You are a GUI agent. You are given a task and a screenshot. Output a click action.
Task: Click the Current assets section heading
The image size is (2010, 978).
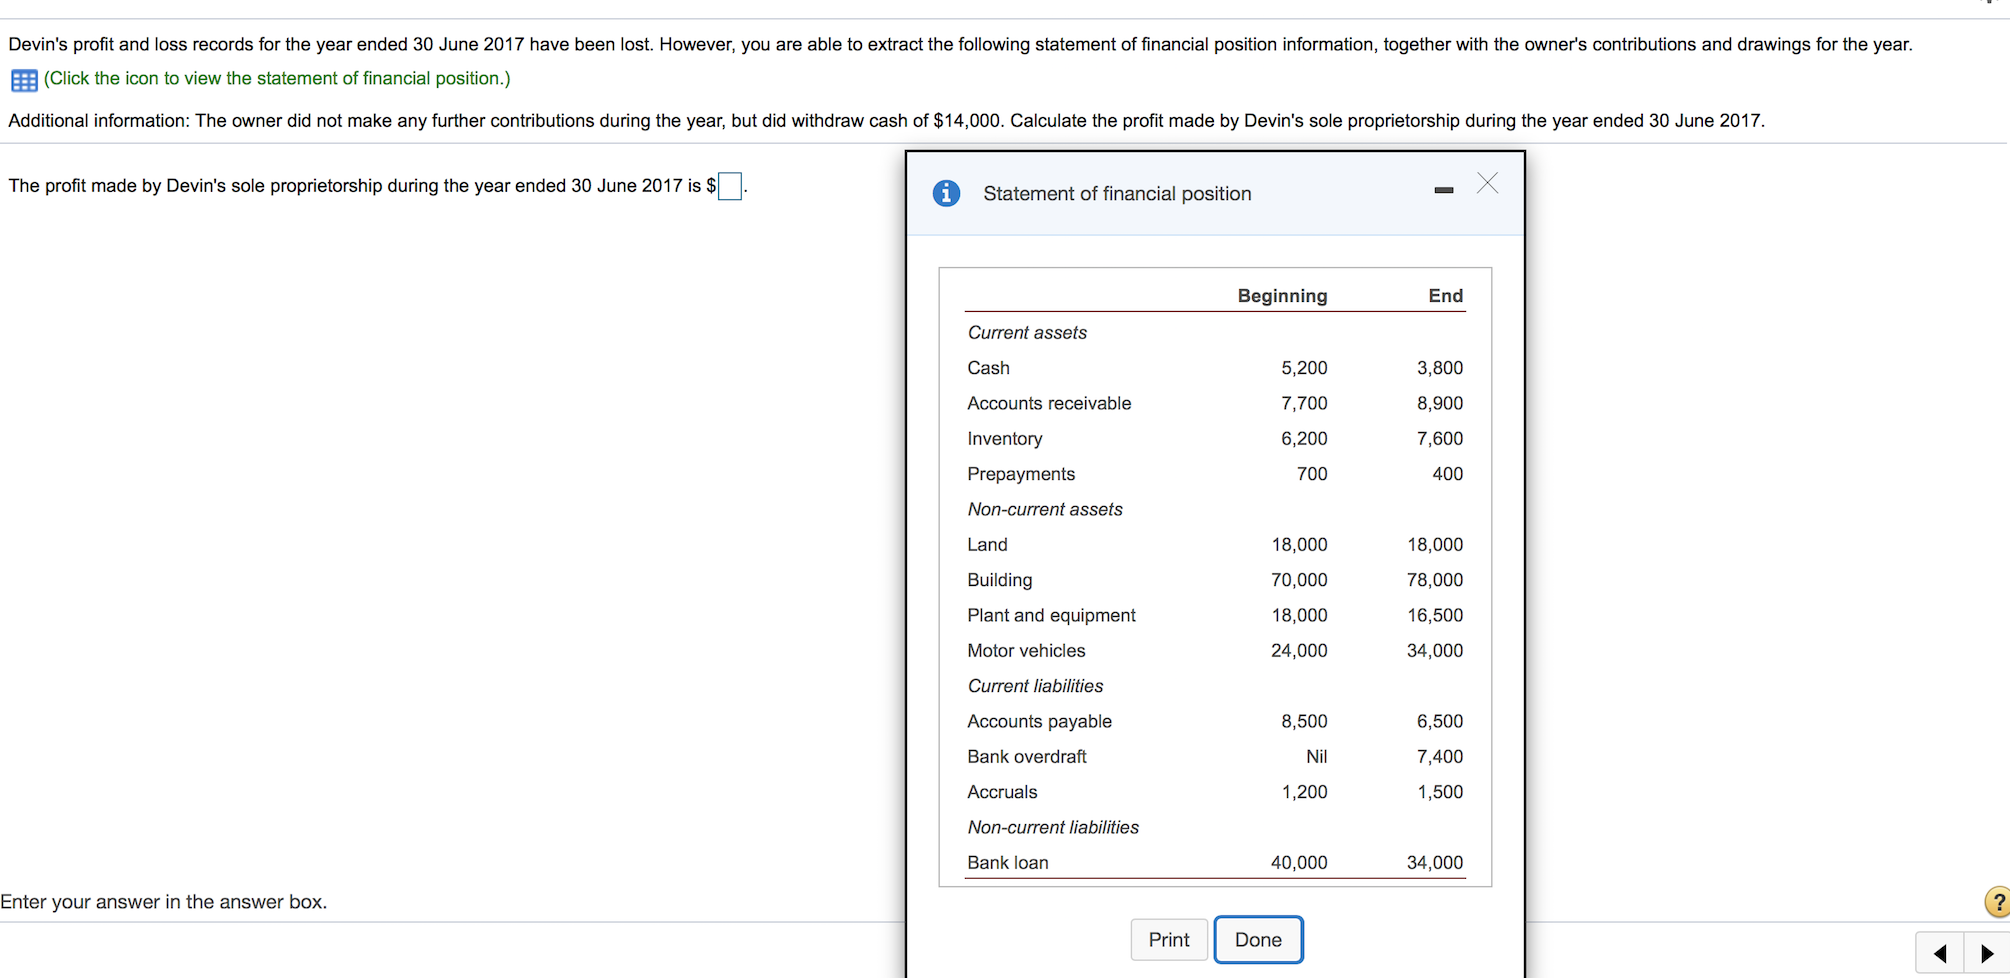pos(1027,333)
